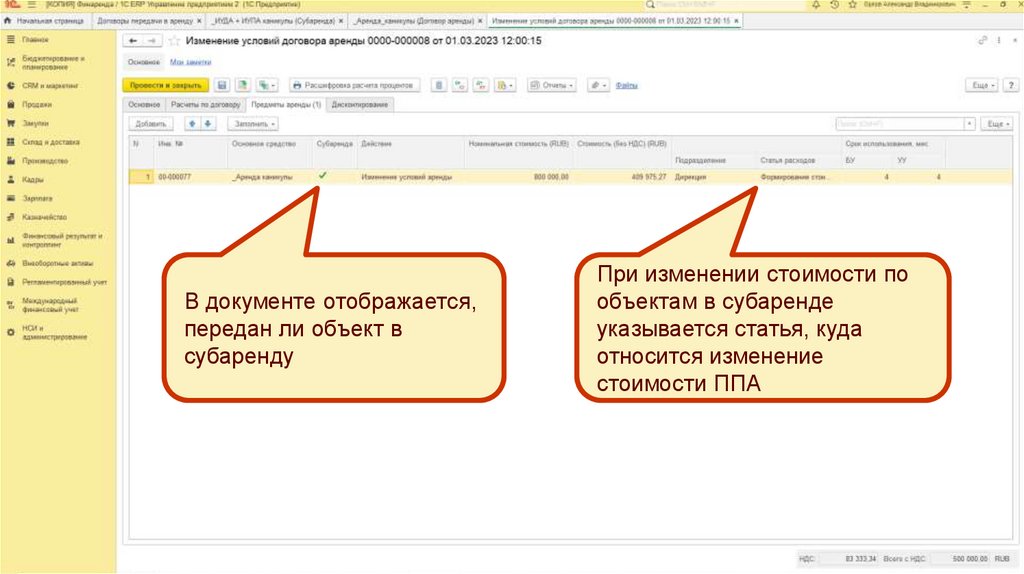The width and height of the screenshot is (1024, 574).
Task: Click nominal cost cell 800 000,00
Action: click(519, 177)
